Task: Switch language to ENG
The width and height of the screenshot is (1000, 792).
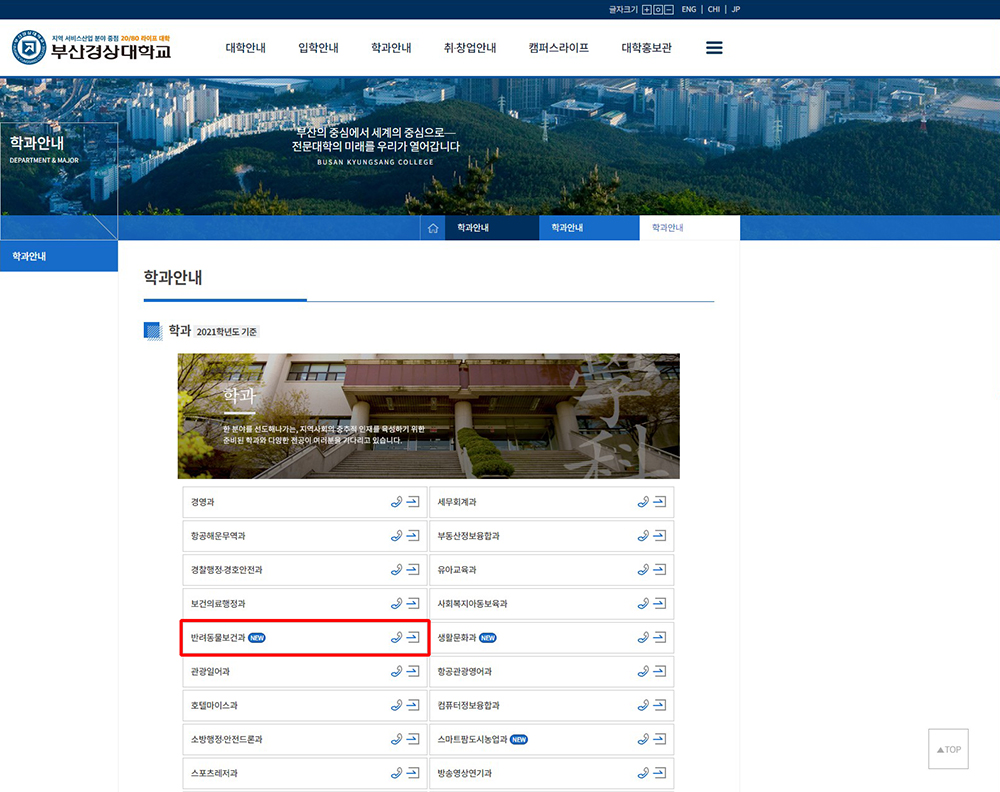Action: point(689,10)
